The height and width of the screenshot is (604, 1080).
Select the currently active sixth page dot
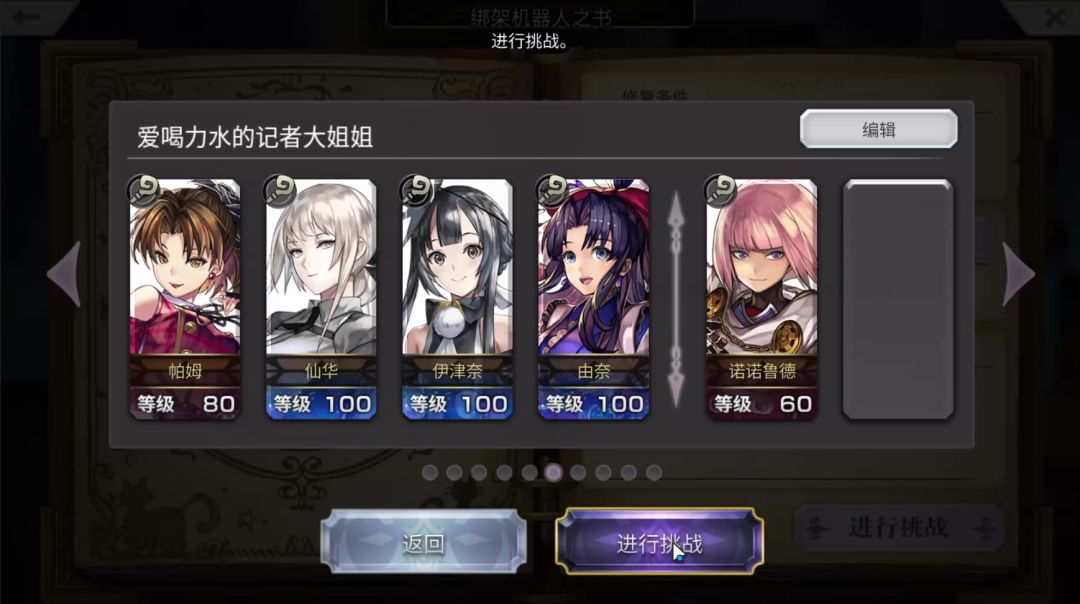click(554, 472)
